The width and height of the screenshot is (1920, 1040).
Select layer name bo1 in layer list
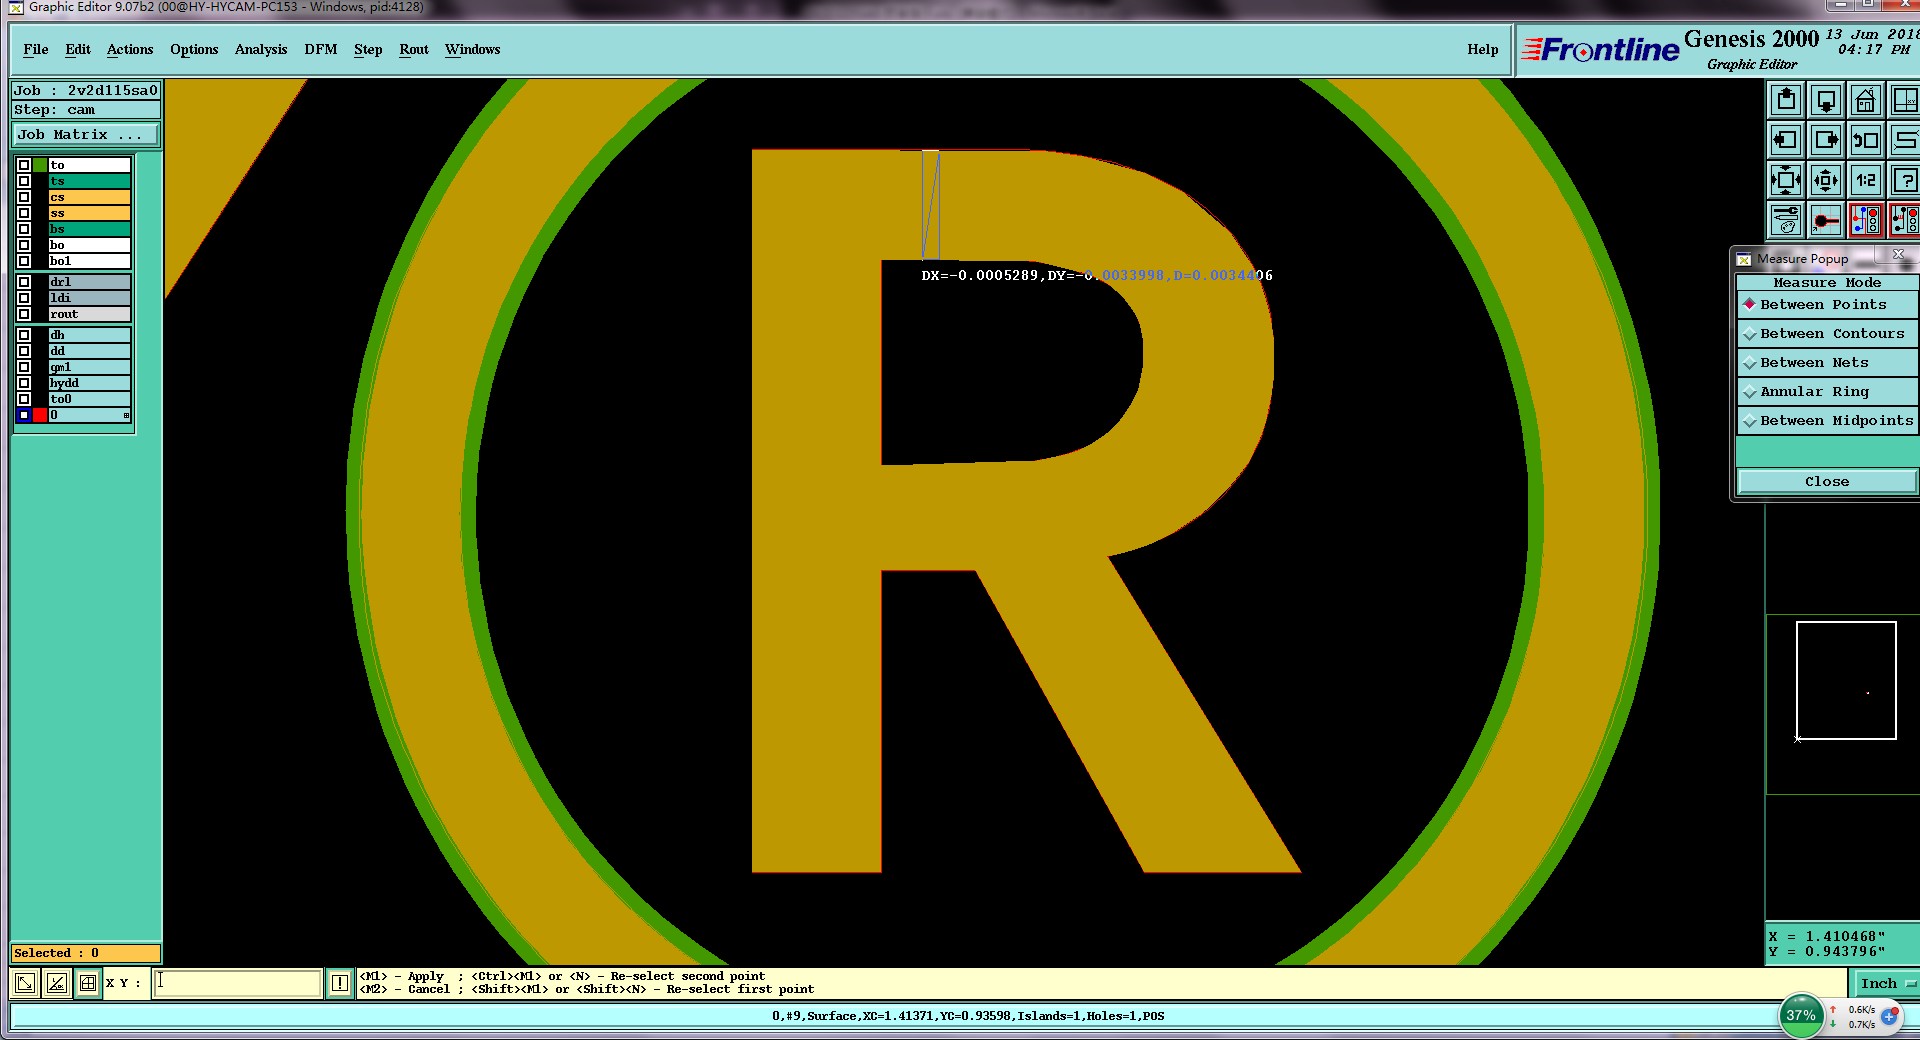[90, 261]
